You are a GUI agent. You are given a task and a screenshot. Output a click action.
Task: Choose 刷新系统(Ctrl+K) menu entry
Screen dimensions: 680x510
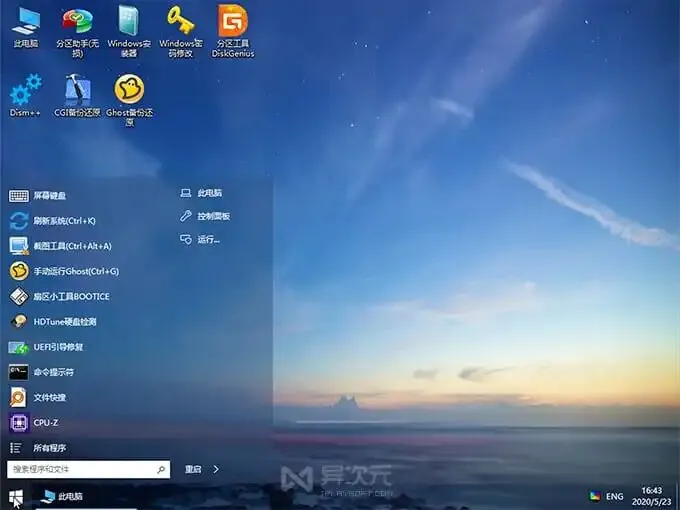coord(65,221)
